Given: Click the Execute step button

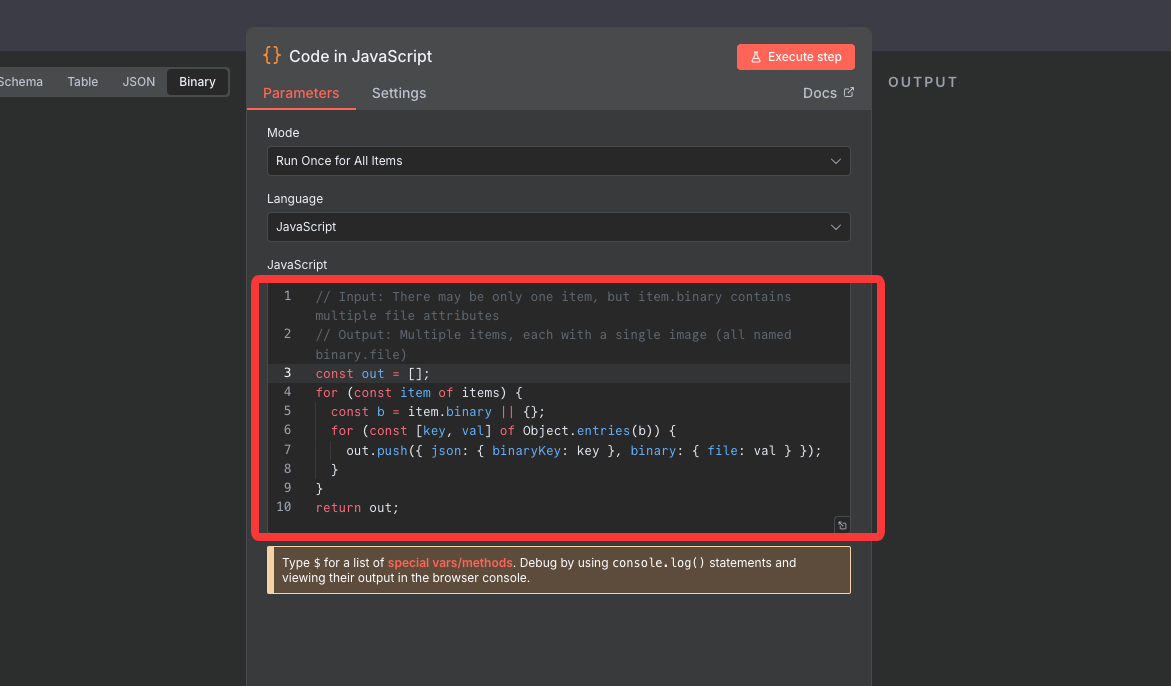Looking at the screenshot, I should point(795,57).
